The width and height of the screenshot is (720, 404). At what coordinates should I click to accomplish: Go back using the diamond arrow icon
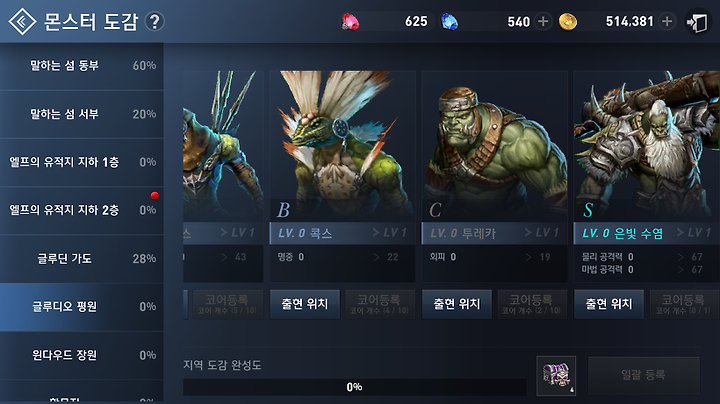click(x=22, y=21)
